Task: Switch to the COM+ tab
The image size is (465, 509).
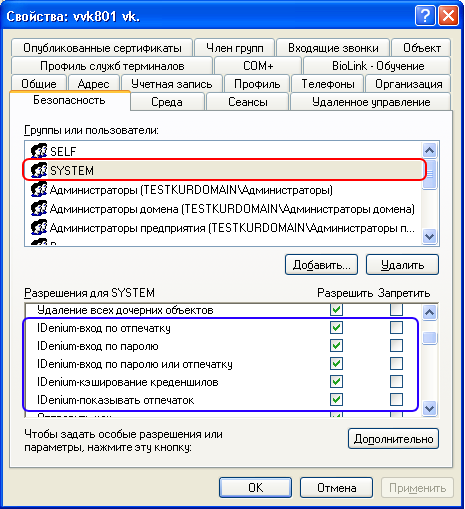Action: click(x=258, y=66)
